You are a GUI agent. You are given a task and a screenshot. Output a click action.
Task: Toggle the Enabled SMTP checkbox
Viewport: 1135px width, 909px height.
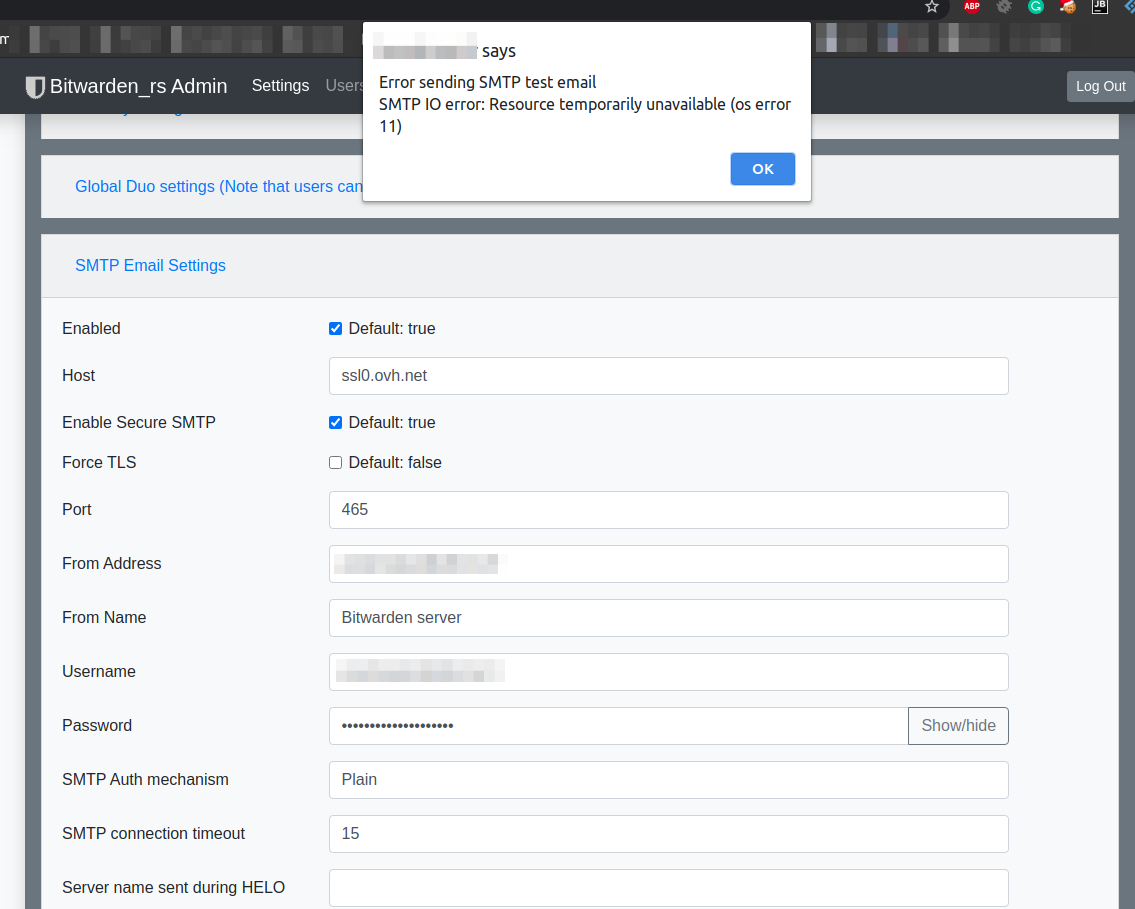point(335,329)
